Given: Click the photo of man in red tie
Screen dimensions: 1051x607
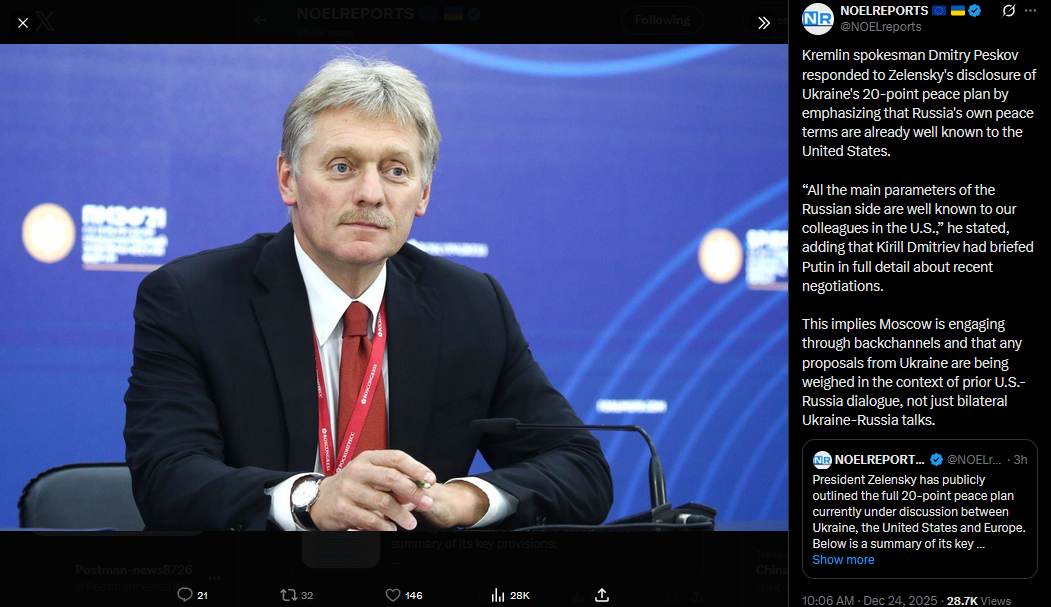Looking at the screenshot, I should click(394, 287).
